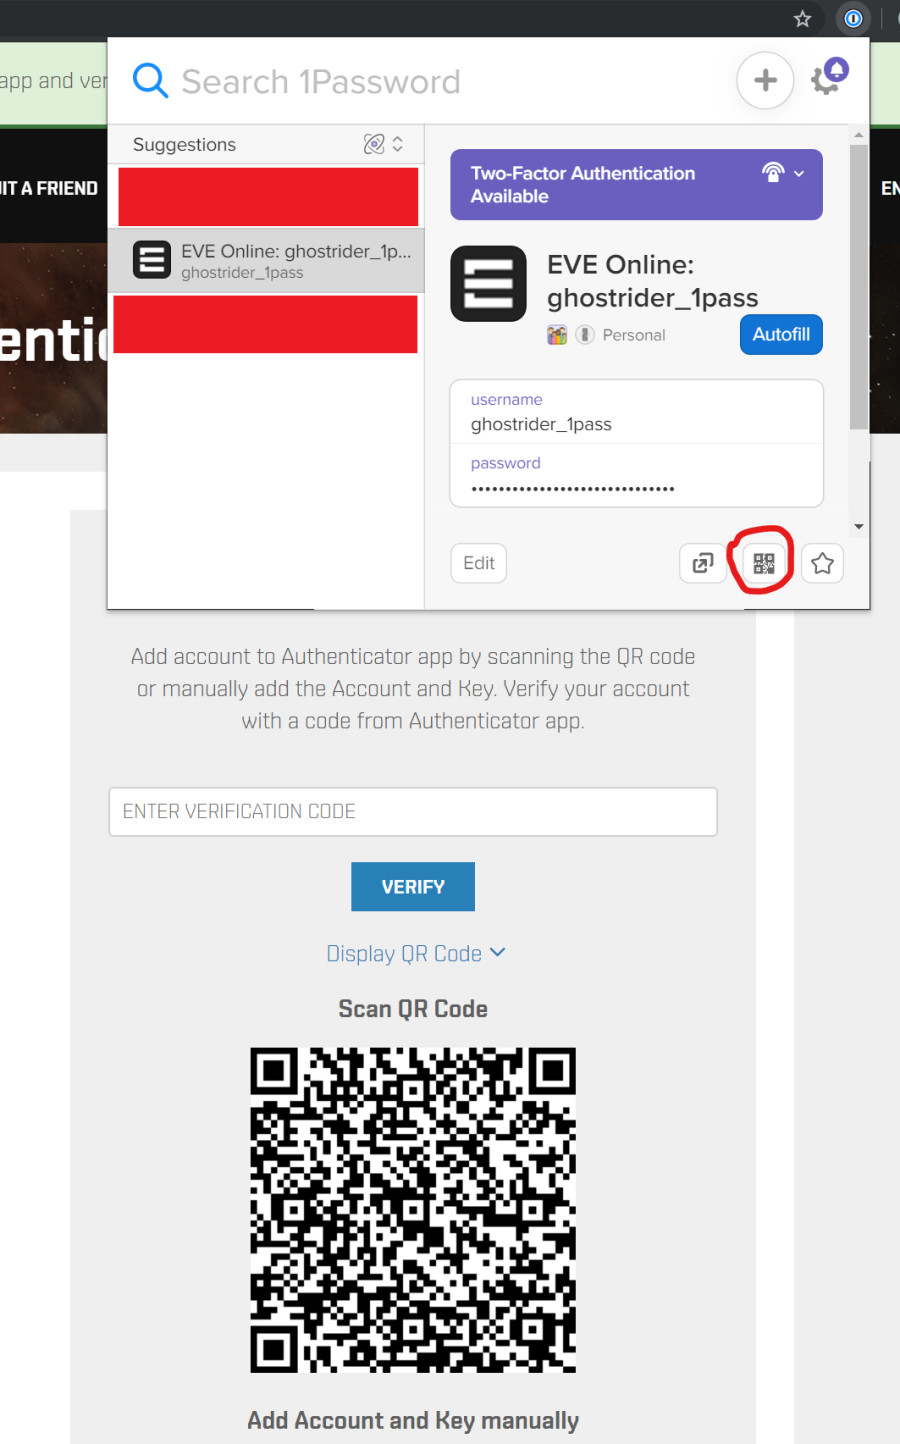
Task: Collapse the Display QR Code section
Action: [415, 953]
